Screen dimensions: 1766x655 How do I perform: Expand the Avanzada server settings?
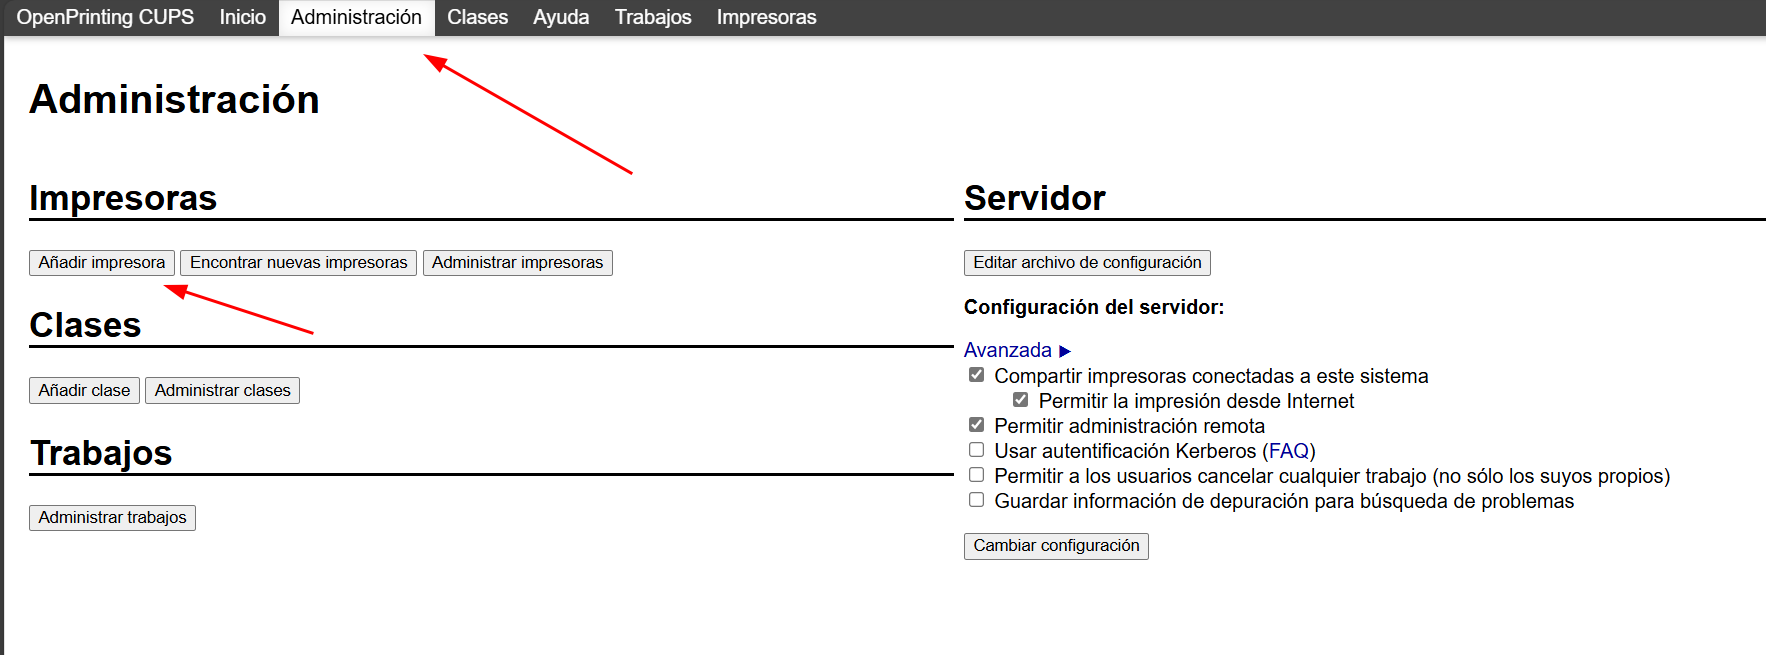click(x=1017, y=350)
